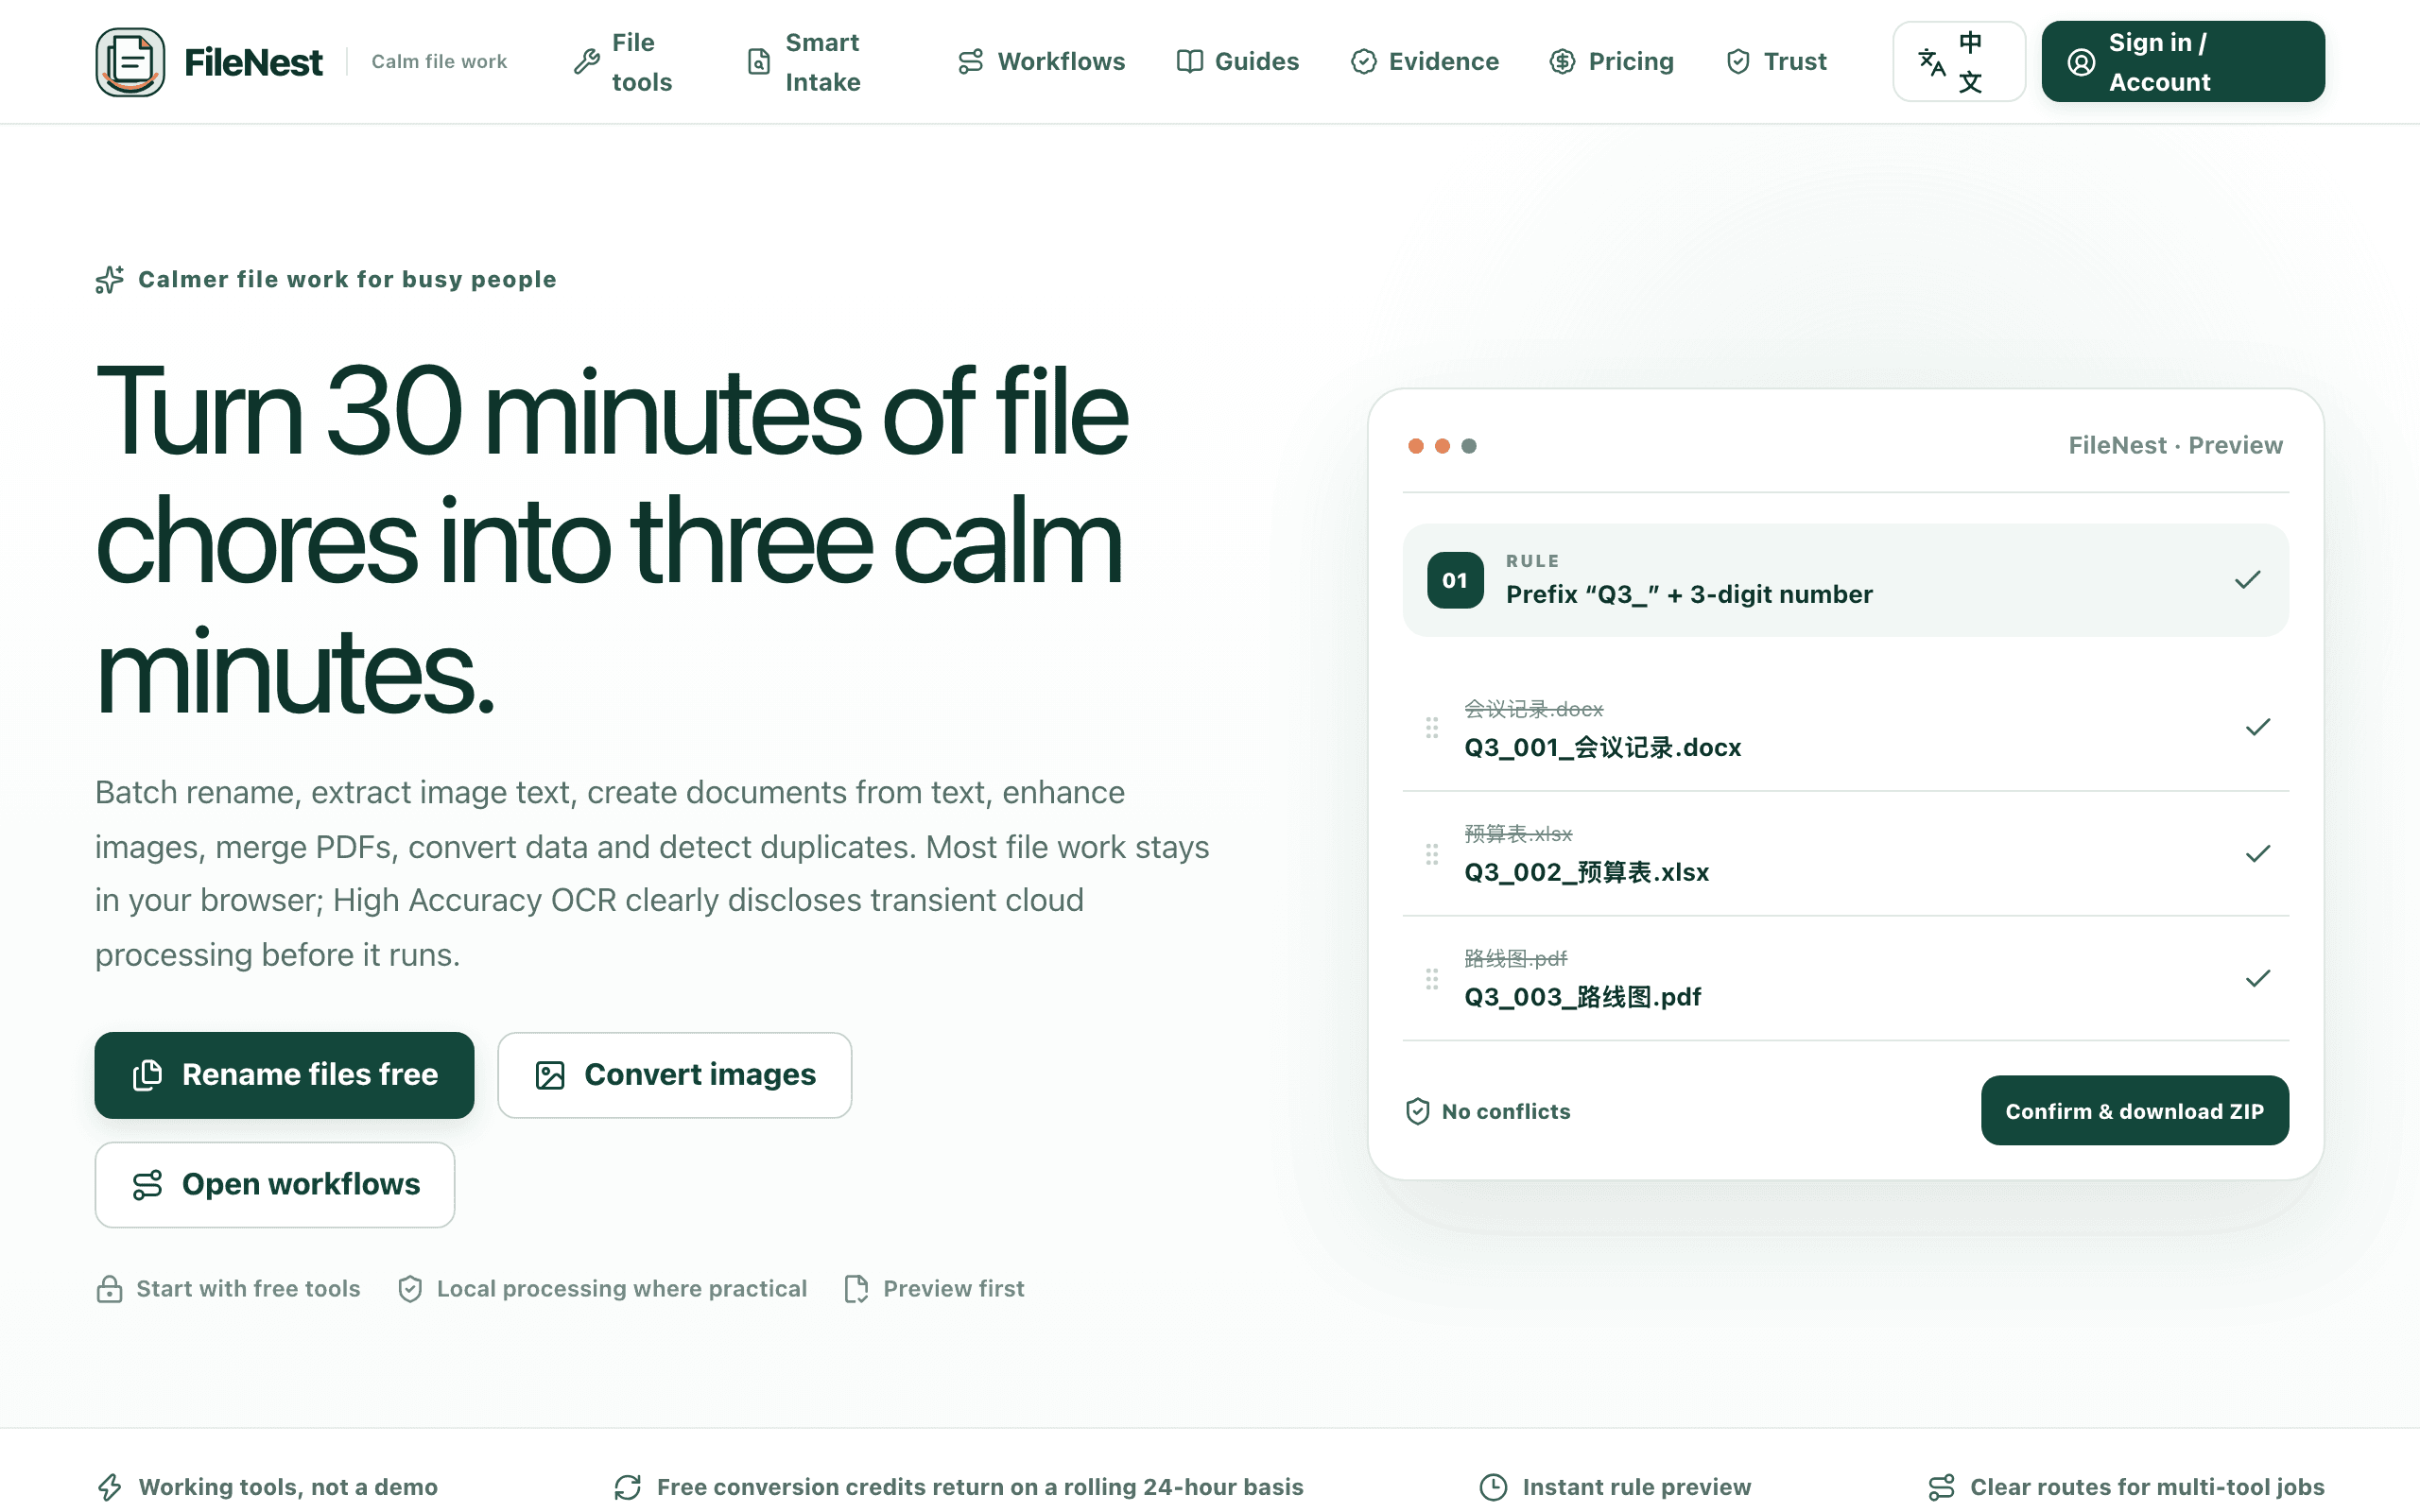Click the struck-through 预算表.xlsx filename
This screenshot has width=2420, height=1512.
(x=1518, y=833)
